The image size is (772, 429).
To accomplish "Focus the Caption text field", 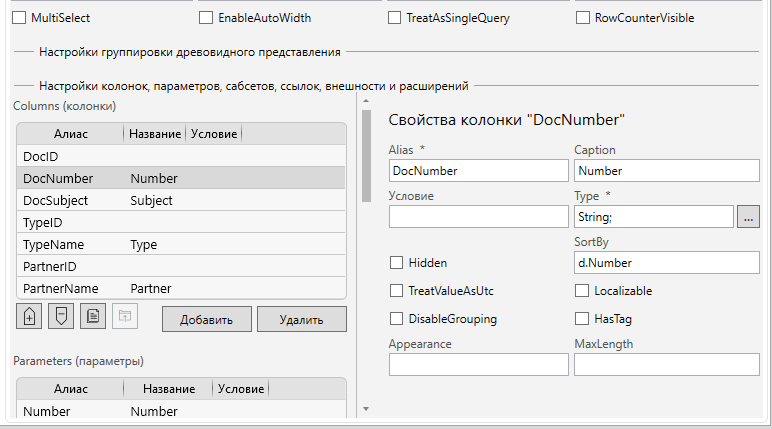I will [x=666, y=171].
